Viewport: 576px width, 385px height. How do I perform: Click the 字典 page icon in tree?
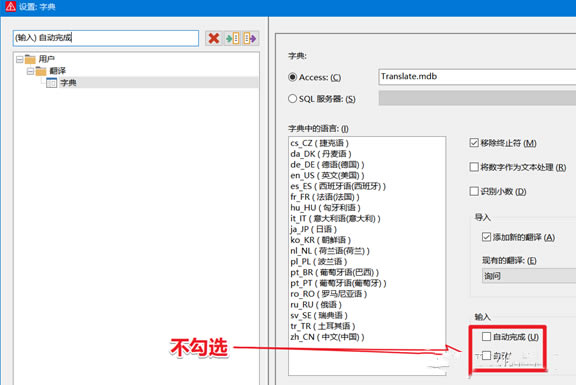(51, 83)
